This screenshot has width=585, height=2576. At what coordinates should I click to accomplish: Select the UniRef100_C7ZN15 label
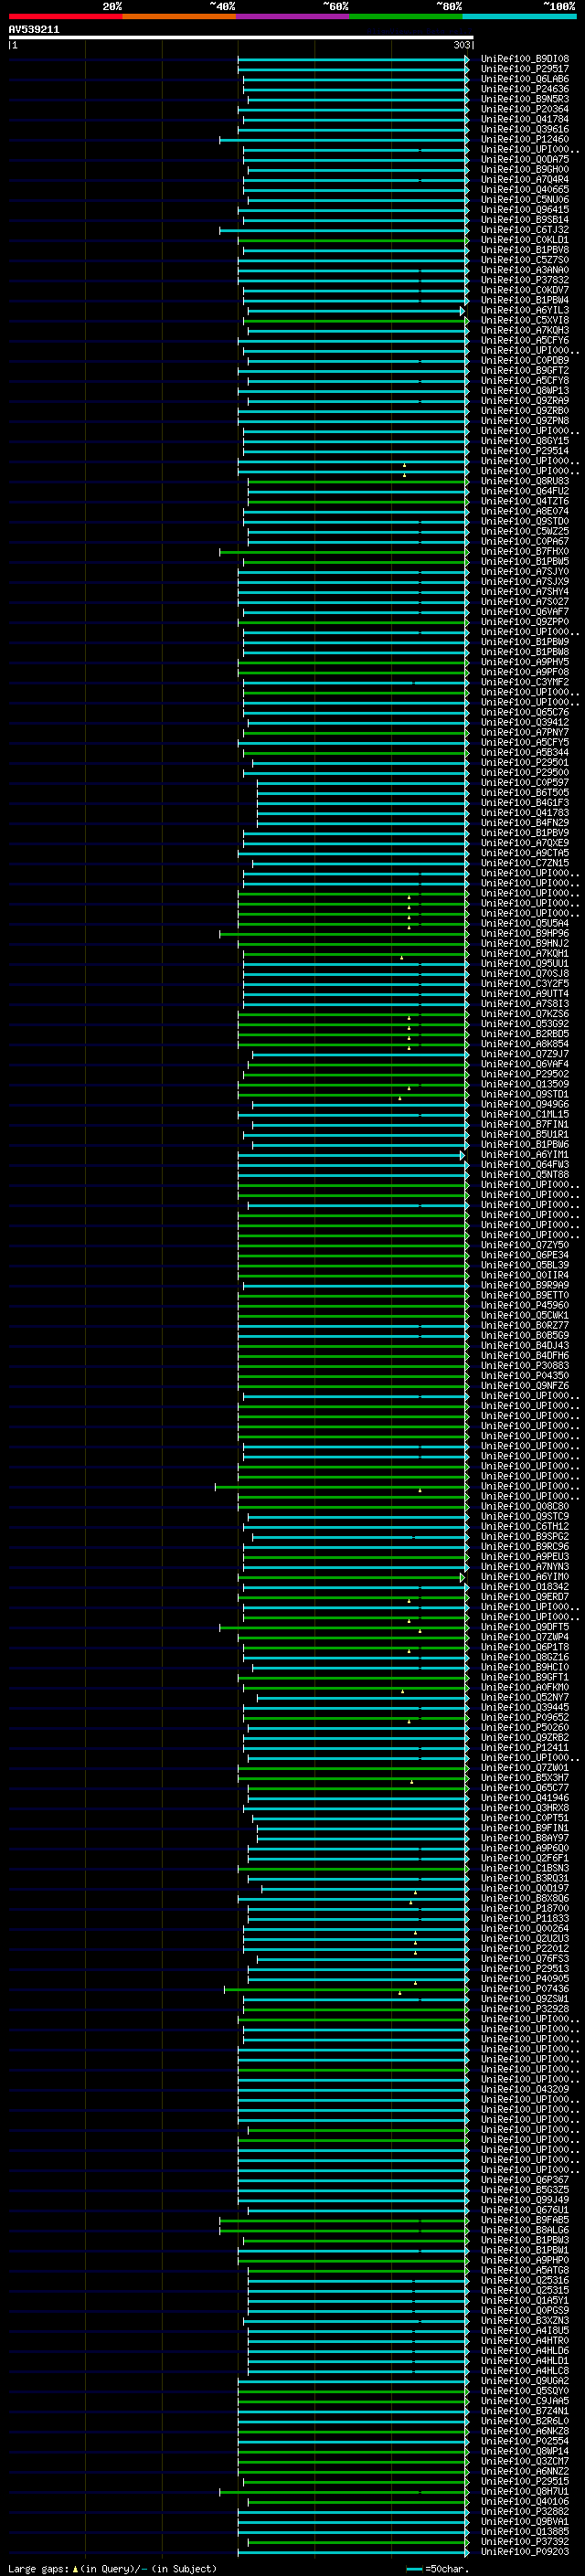pos(525,863)
